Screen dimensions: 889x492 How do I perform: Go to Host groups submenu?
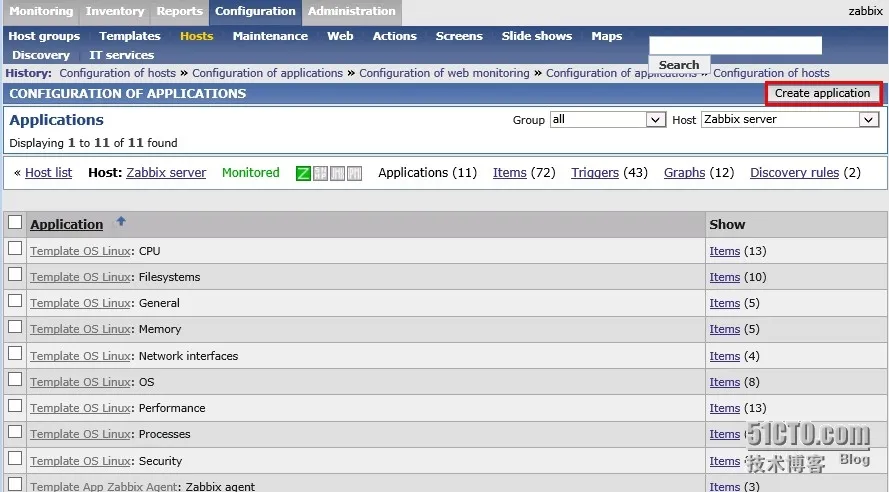44,36
